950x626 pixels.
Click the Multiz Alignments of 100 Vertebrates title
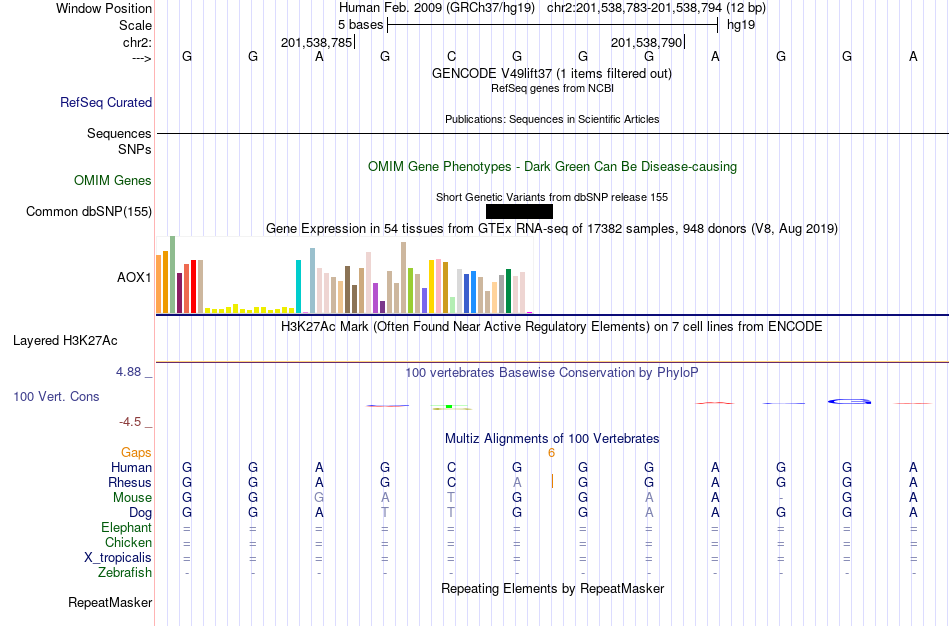tap(552, 439)
